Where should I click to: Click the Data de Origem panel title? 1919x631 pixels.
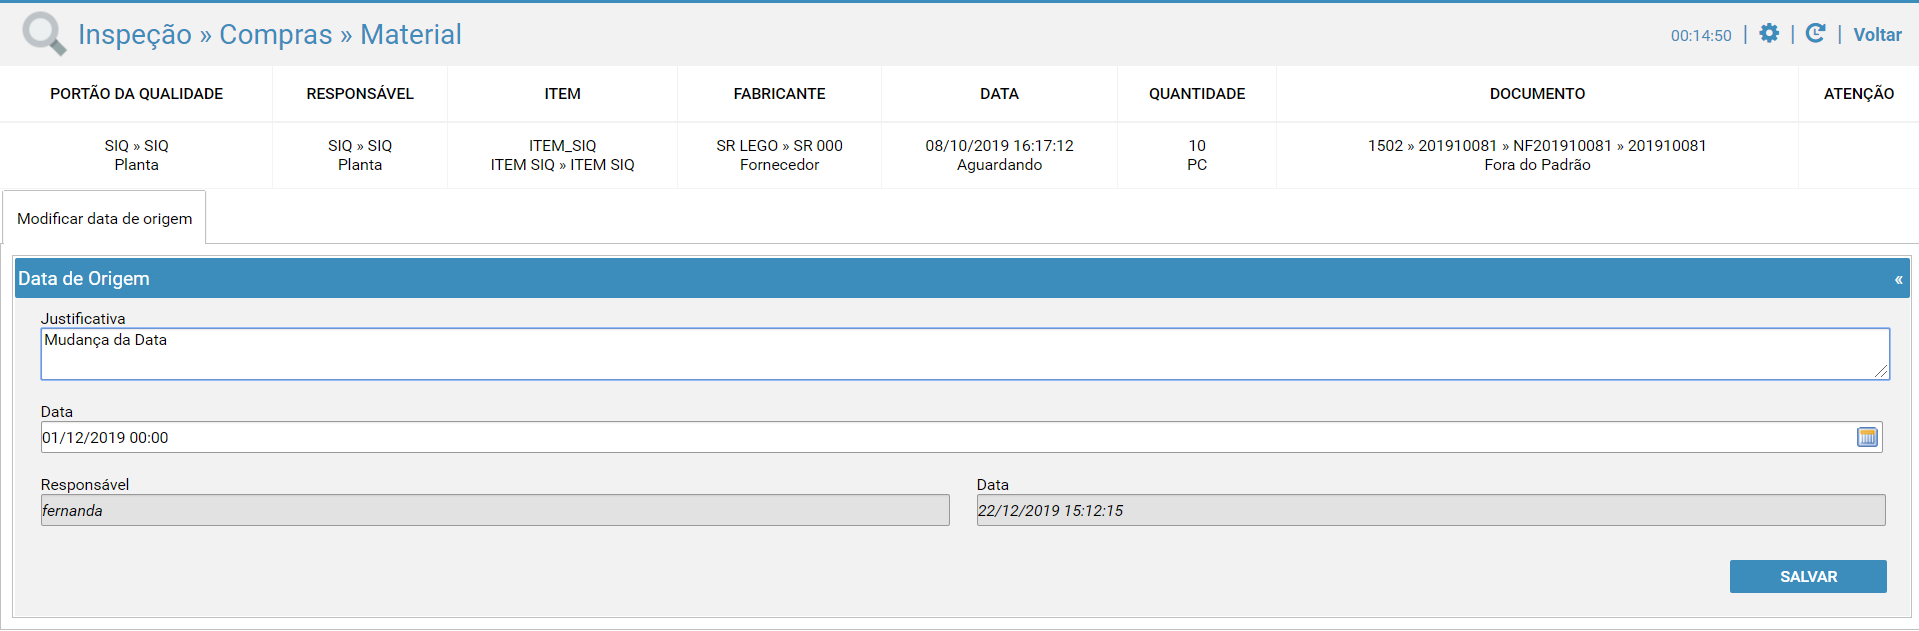coord(84,279)
